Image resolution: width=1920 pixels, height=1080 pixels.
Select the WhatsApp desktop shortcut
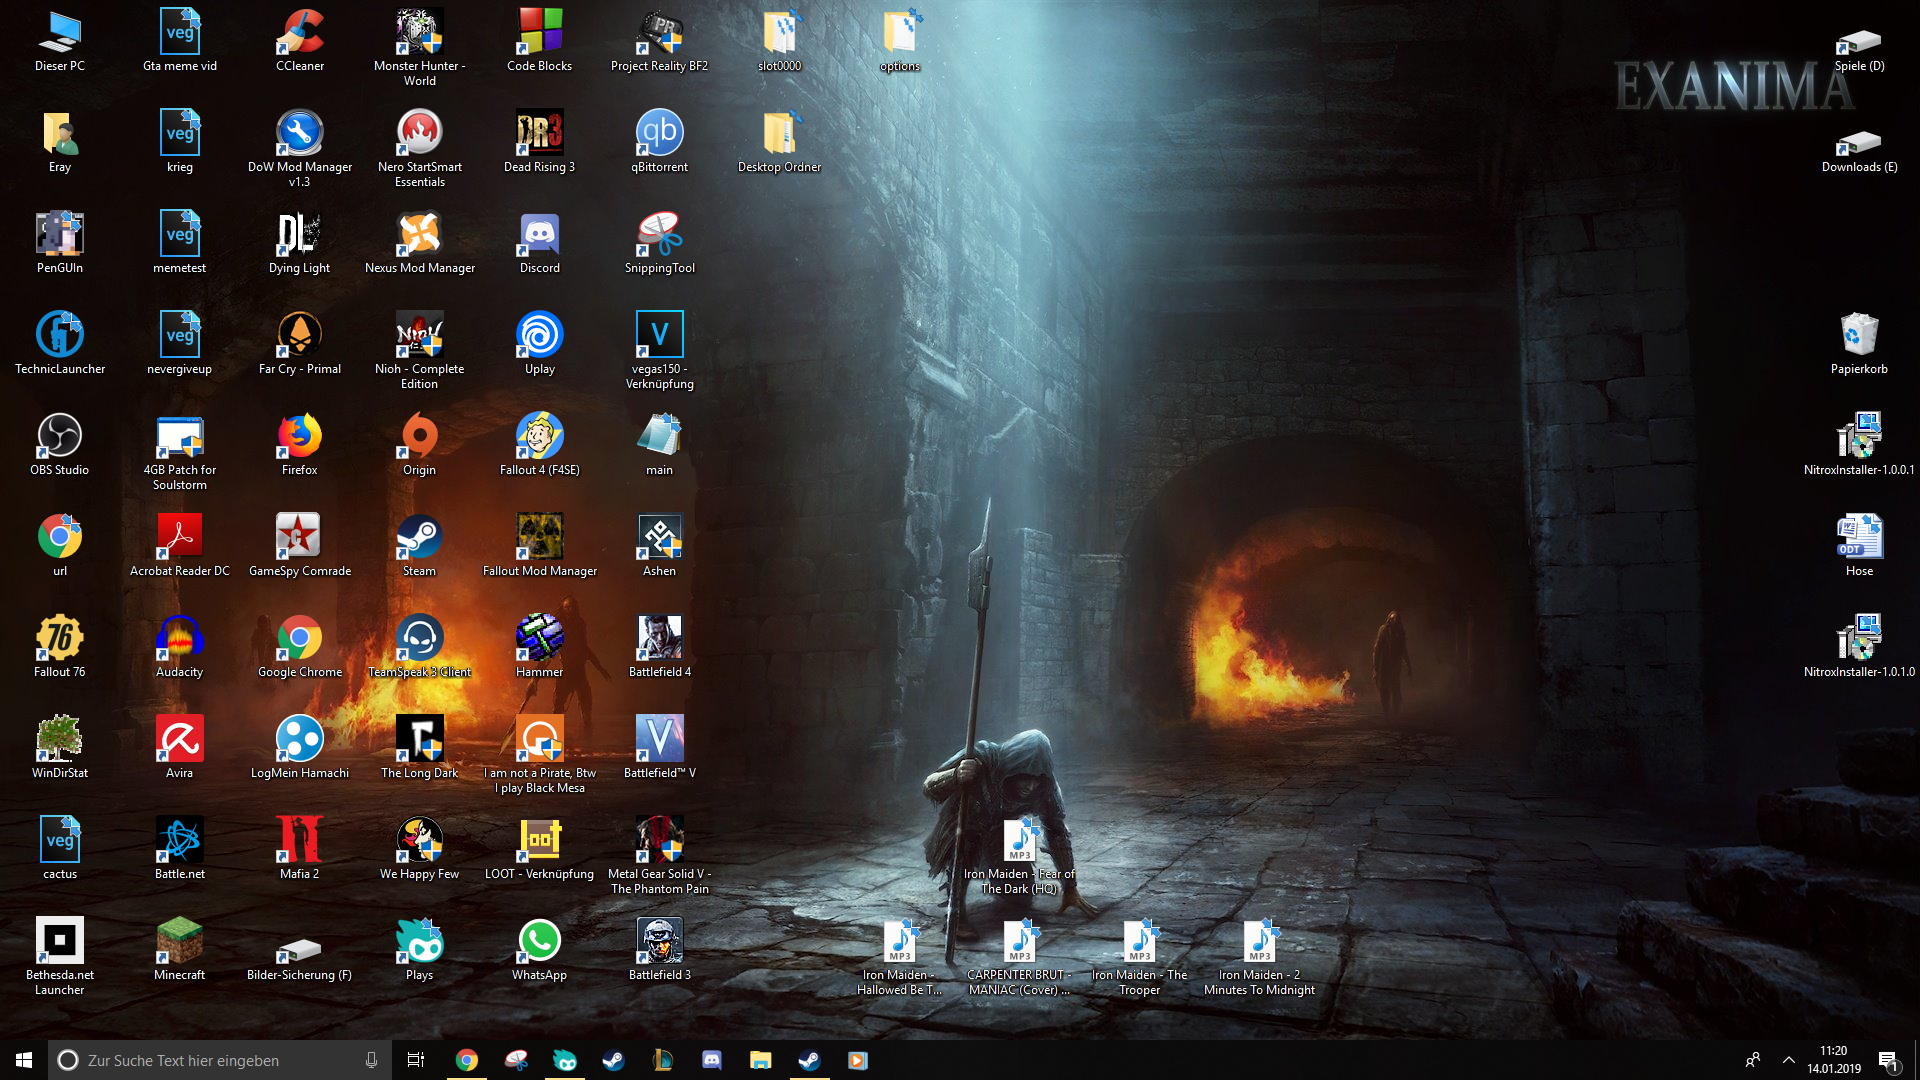coord(540,950)
